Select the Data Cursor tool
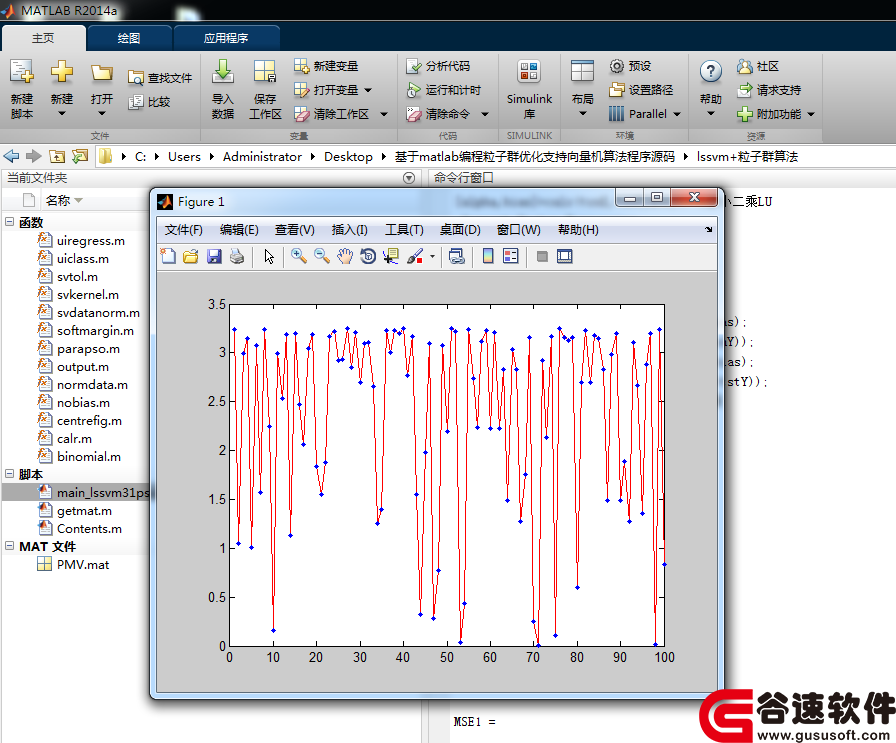 coord(391,256)
